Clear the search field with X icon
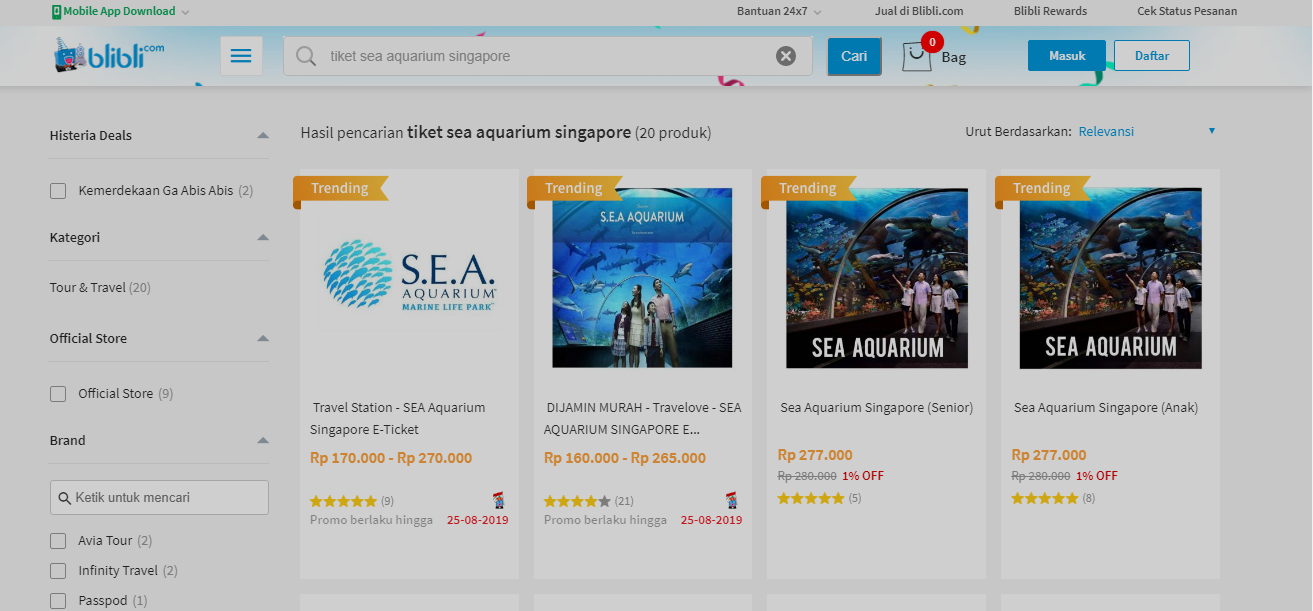The width and height of the screenshot is (1313, 611). pos(786,56)
